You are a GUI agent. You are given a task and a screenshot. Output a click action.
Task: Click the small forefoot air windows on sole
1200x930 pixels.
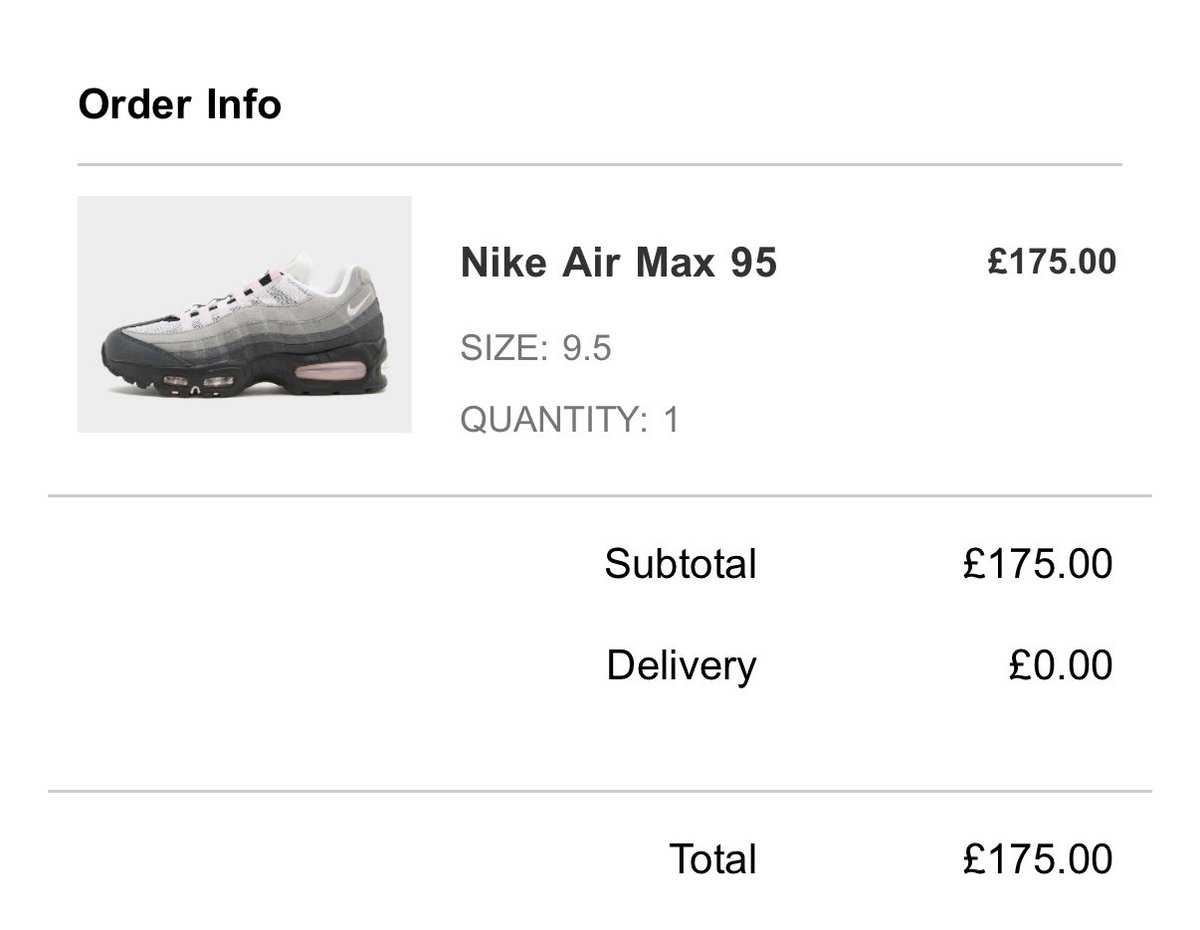(x=197, y=382)
